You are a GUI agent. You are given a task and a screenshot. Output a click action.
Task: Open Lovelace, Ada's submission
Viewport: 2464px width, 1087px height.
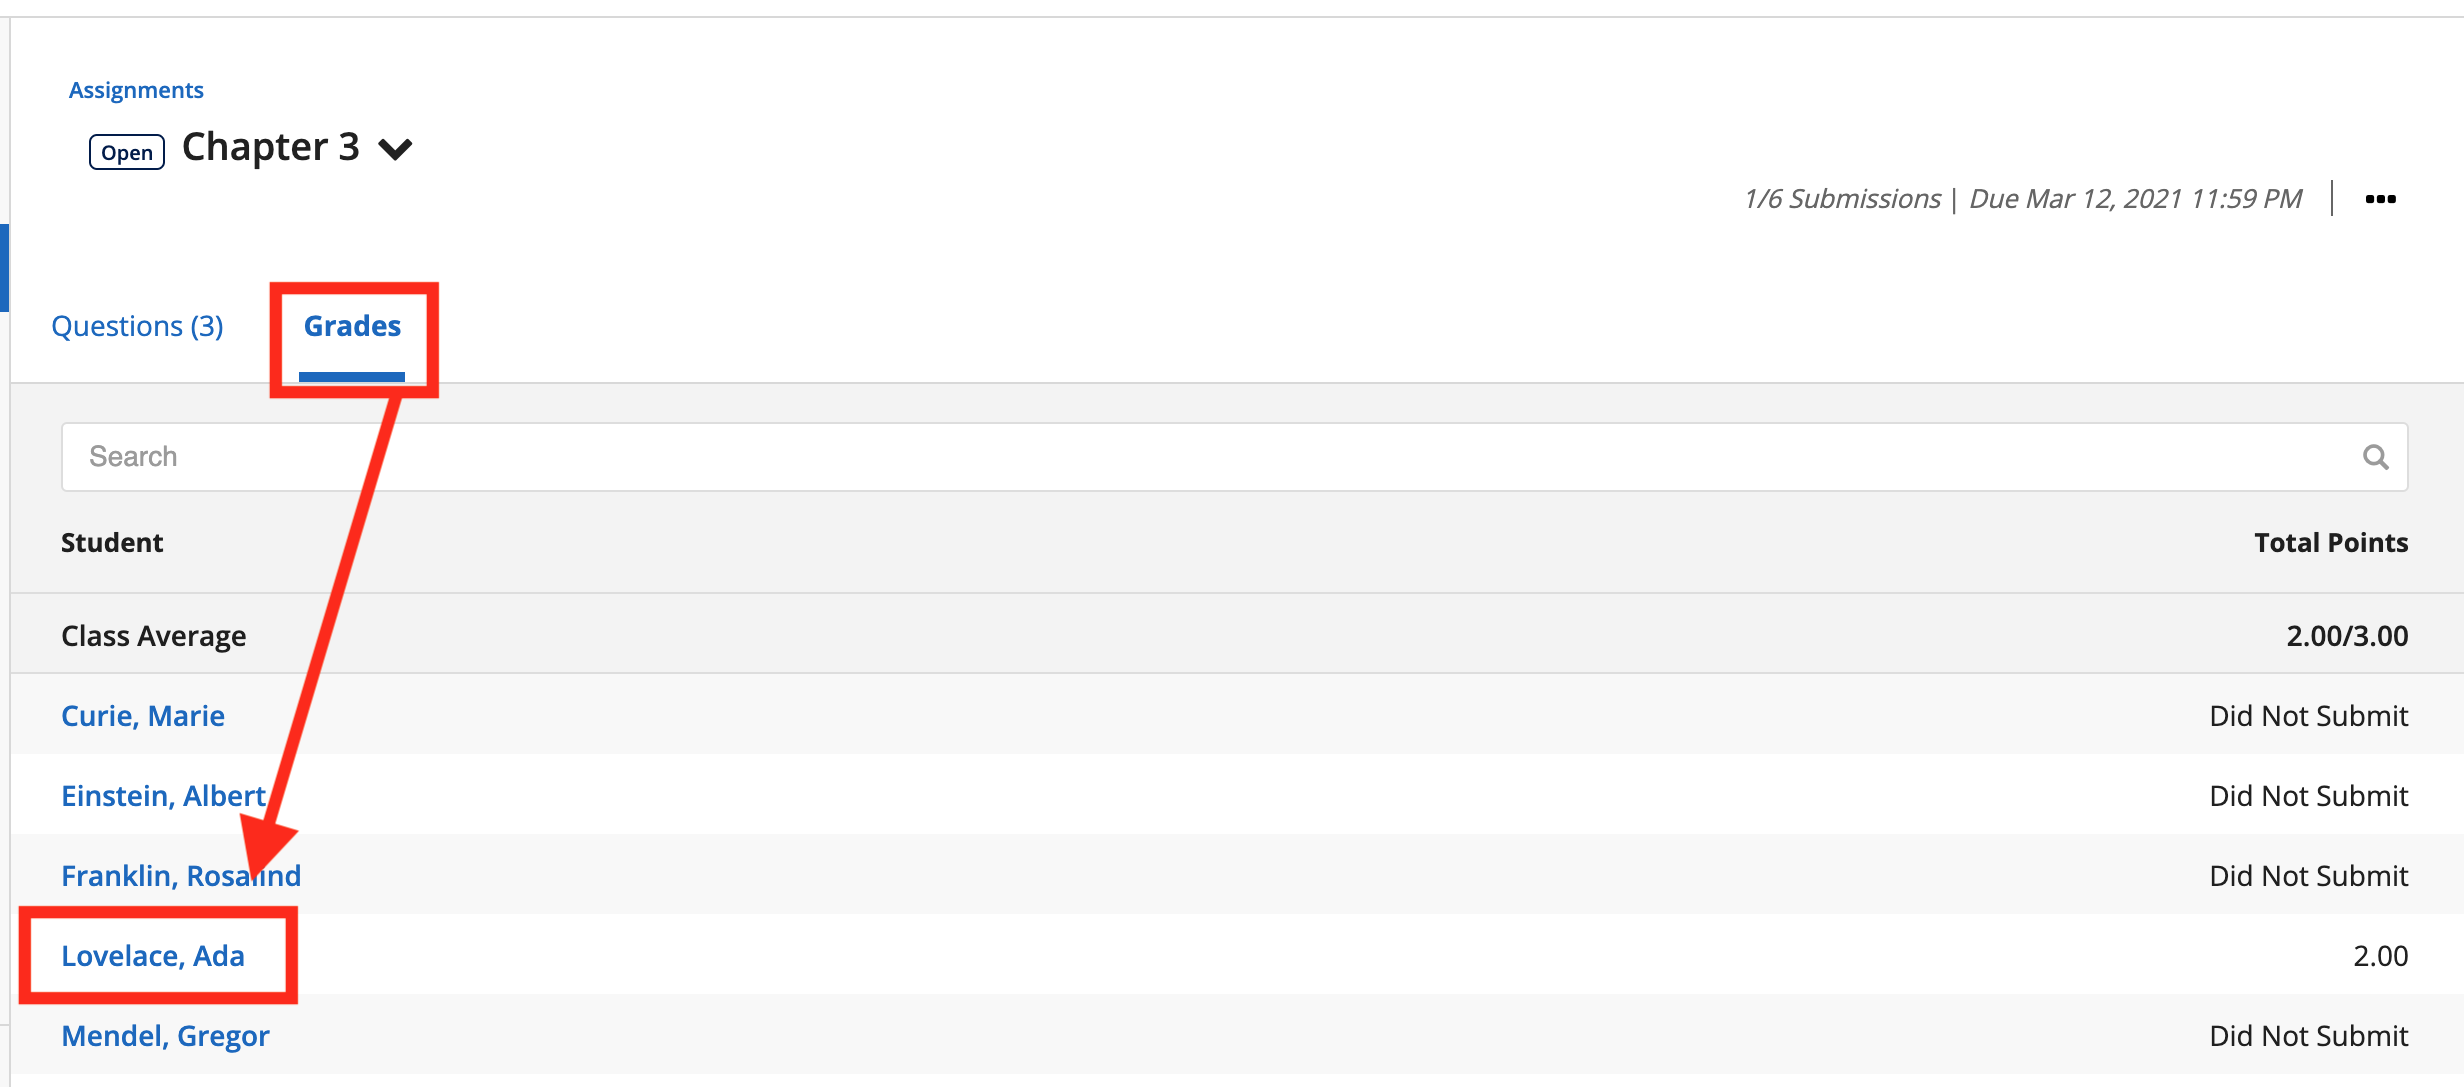pos(153,956)
